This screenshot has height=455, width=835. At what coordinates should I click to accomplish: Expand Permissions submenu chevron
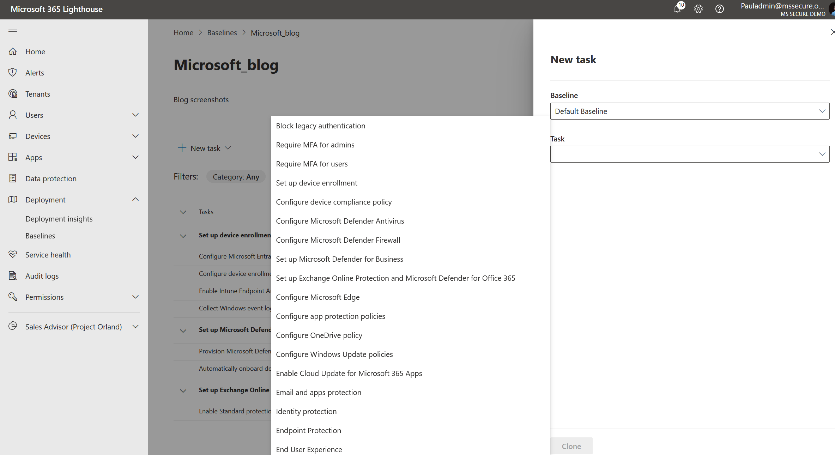pyautogui.click(x=135, y=297)
